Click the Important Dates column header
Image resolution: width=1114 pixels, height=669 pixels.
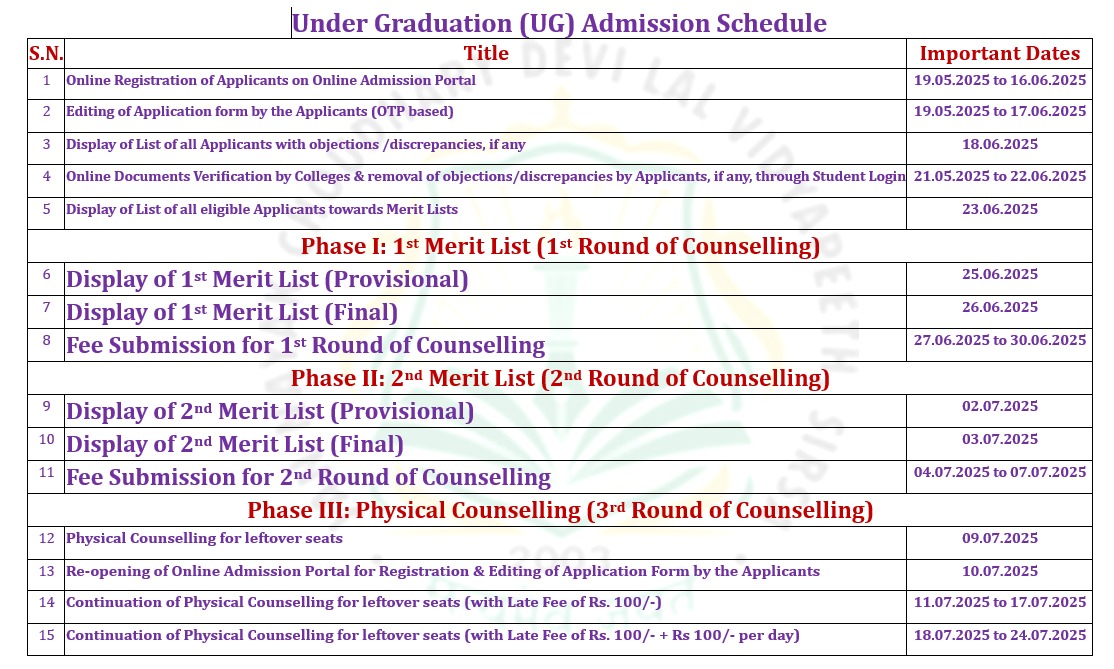pos(1000,53)
